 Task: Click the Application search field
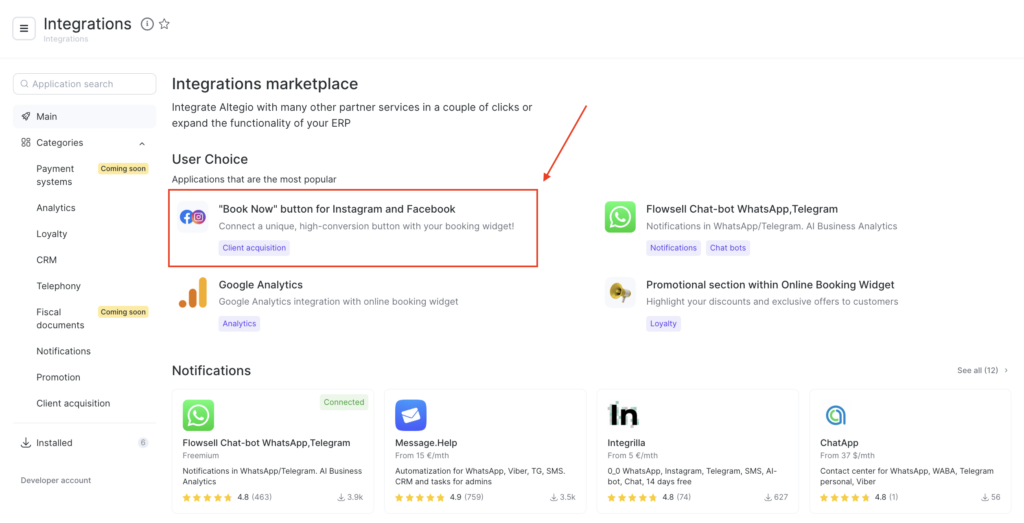coord(85,84)
